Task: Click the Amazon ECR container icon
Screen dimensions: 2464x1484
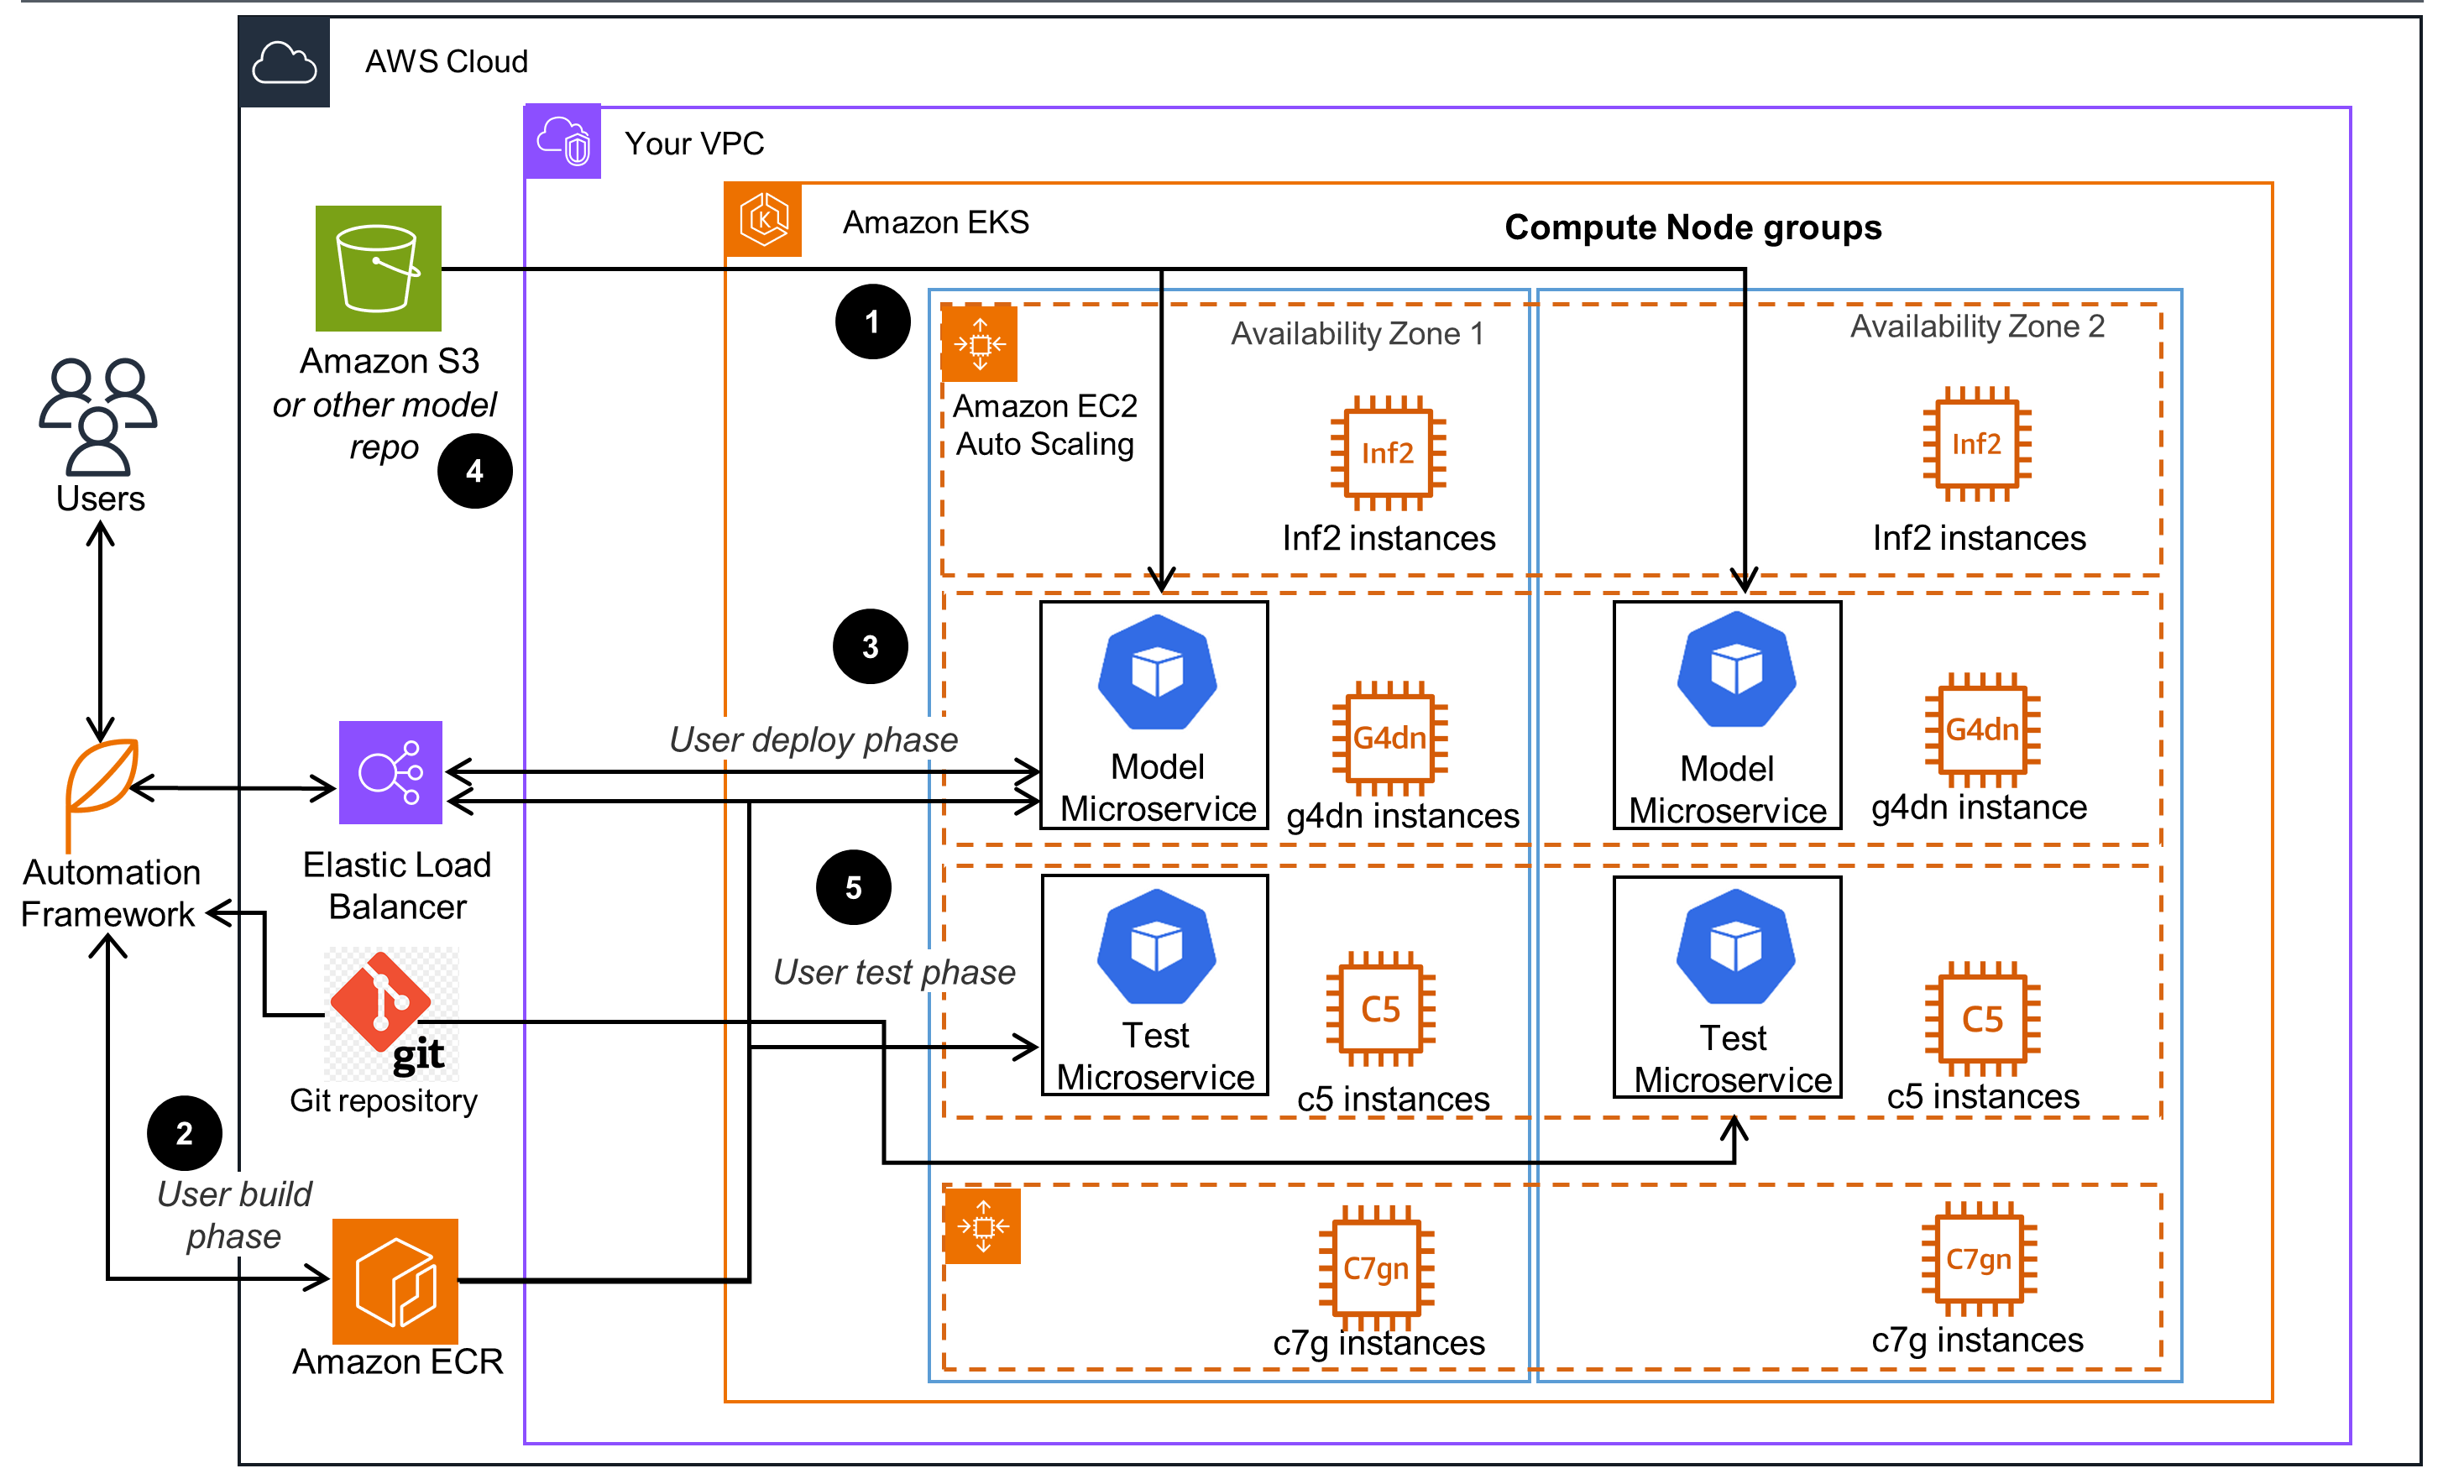Action: pos(395,1281)
